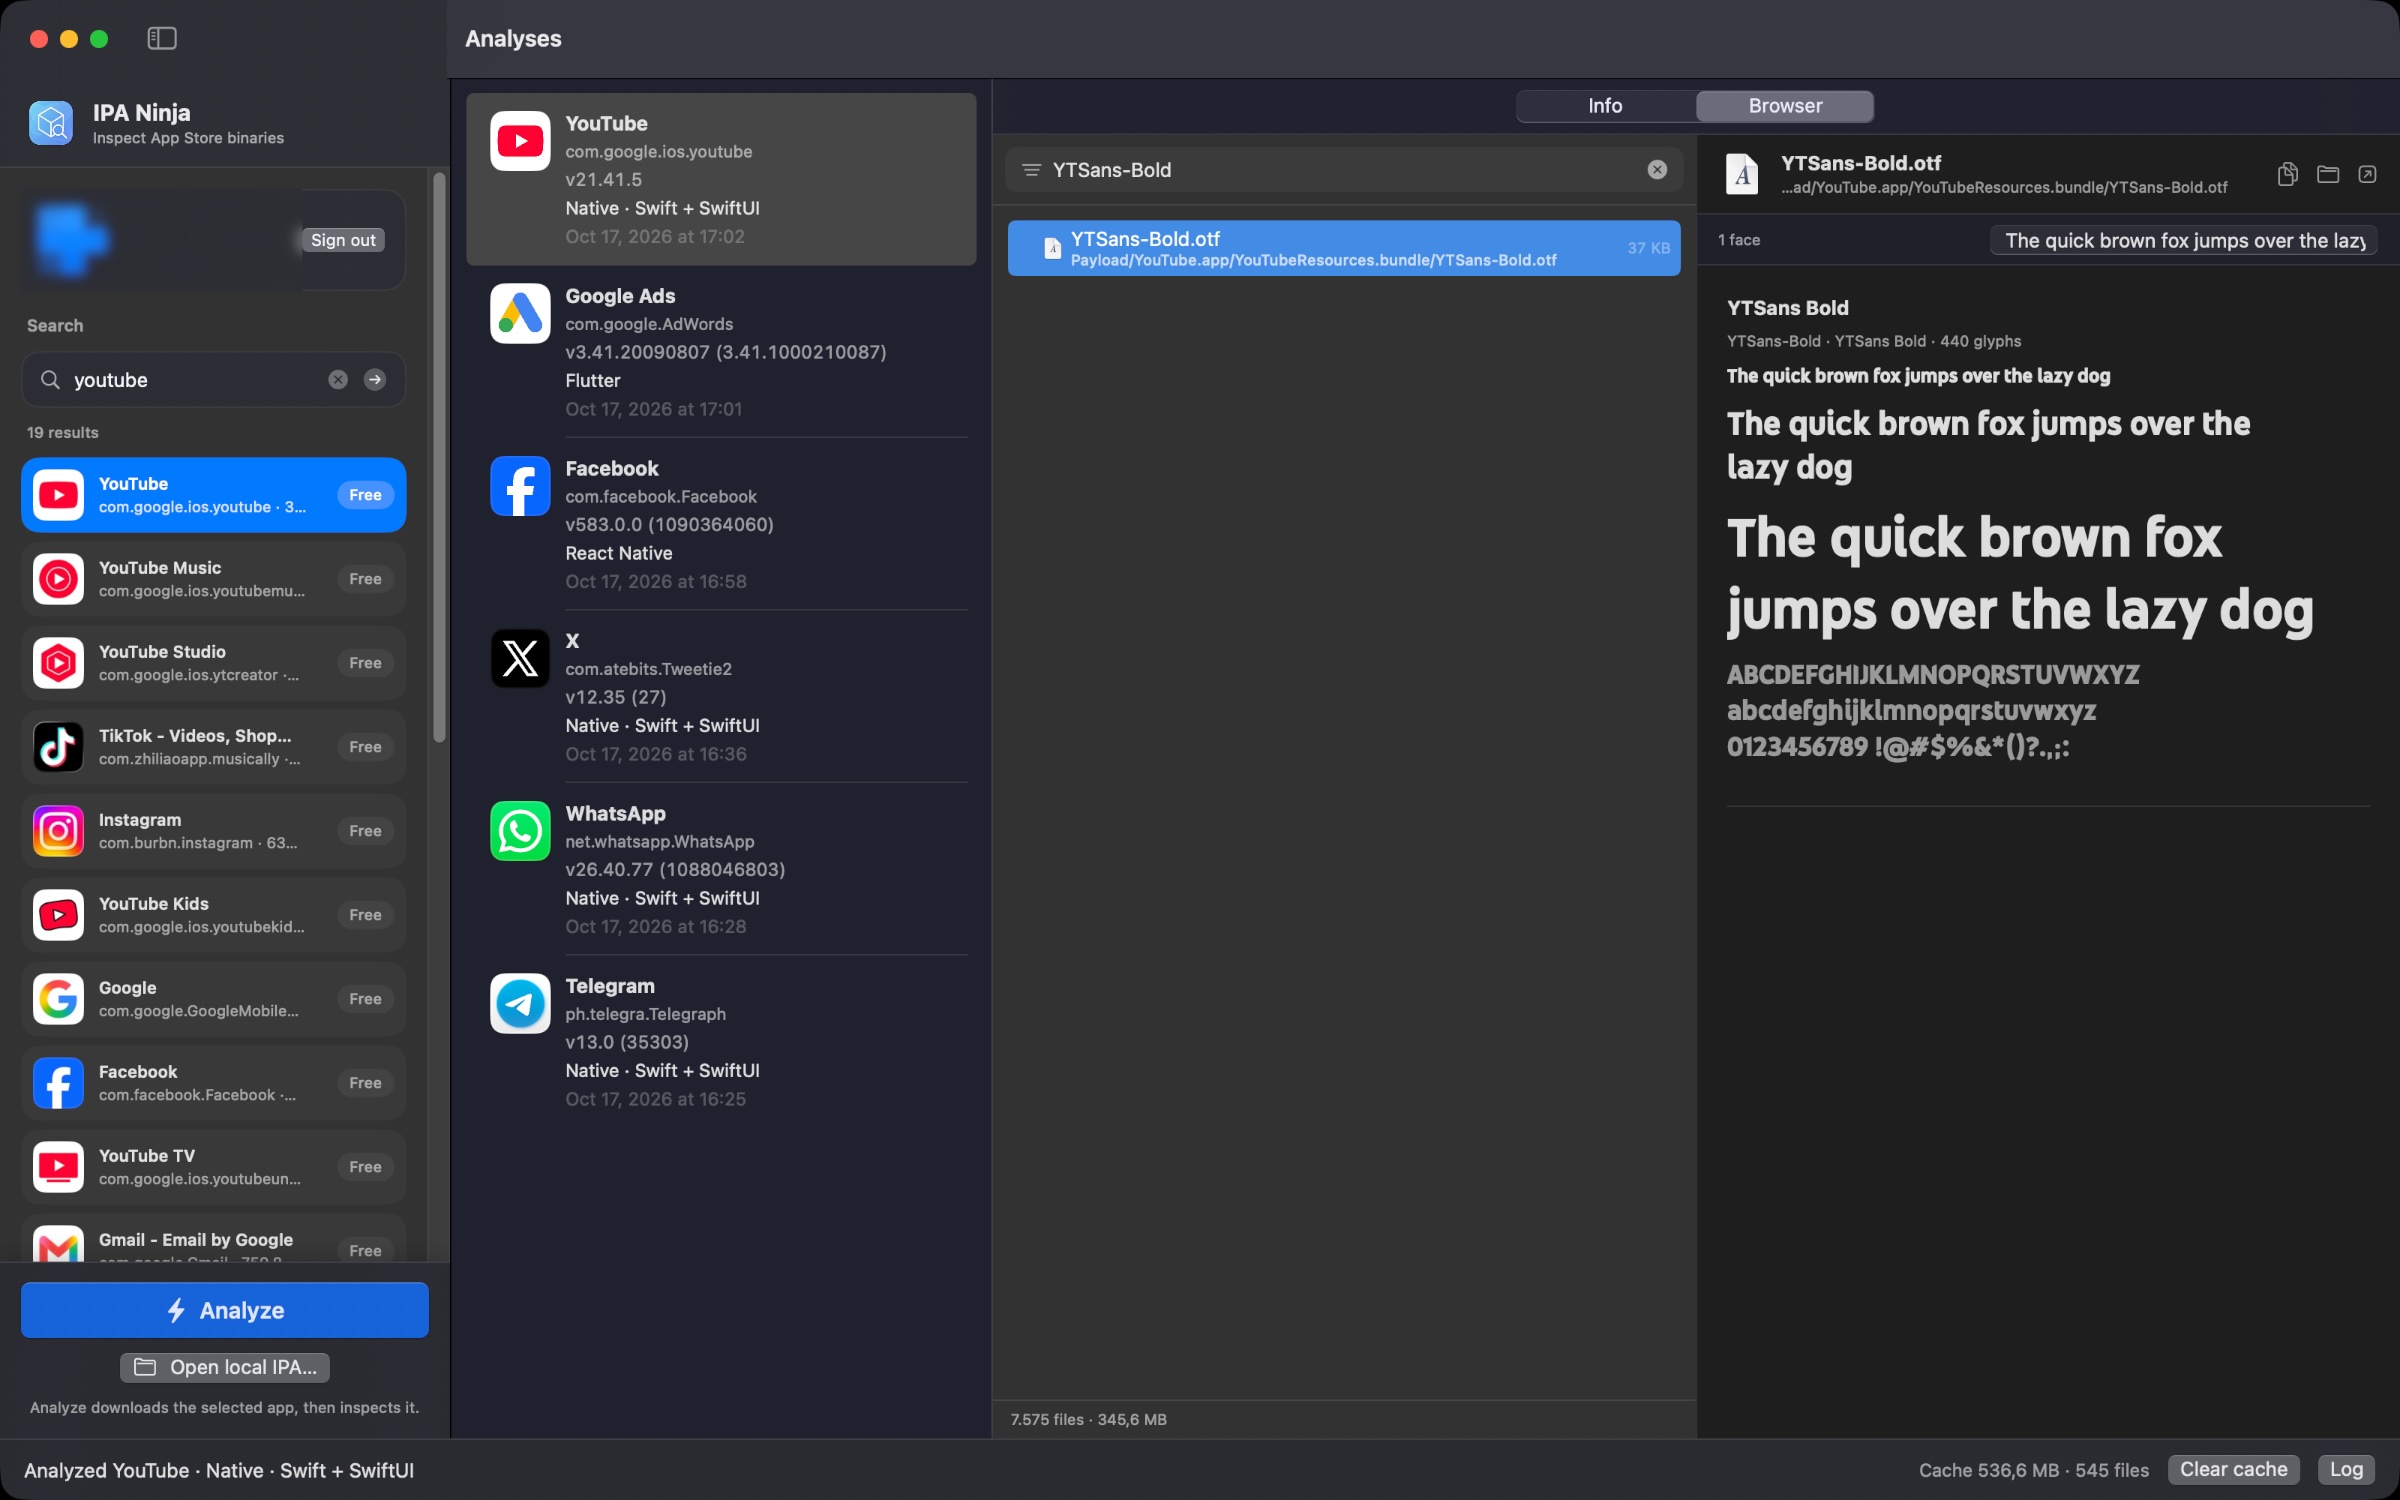Click the blue Analyze button
The image size is (2400, 1500).
pyautogui.click(x=225, y=1310)
